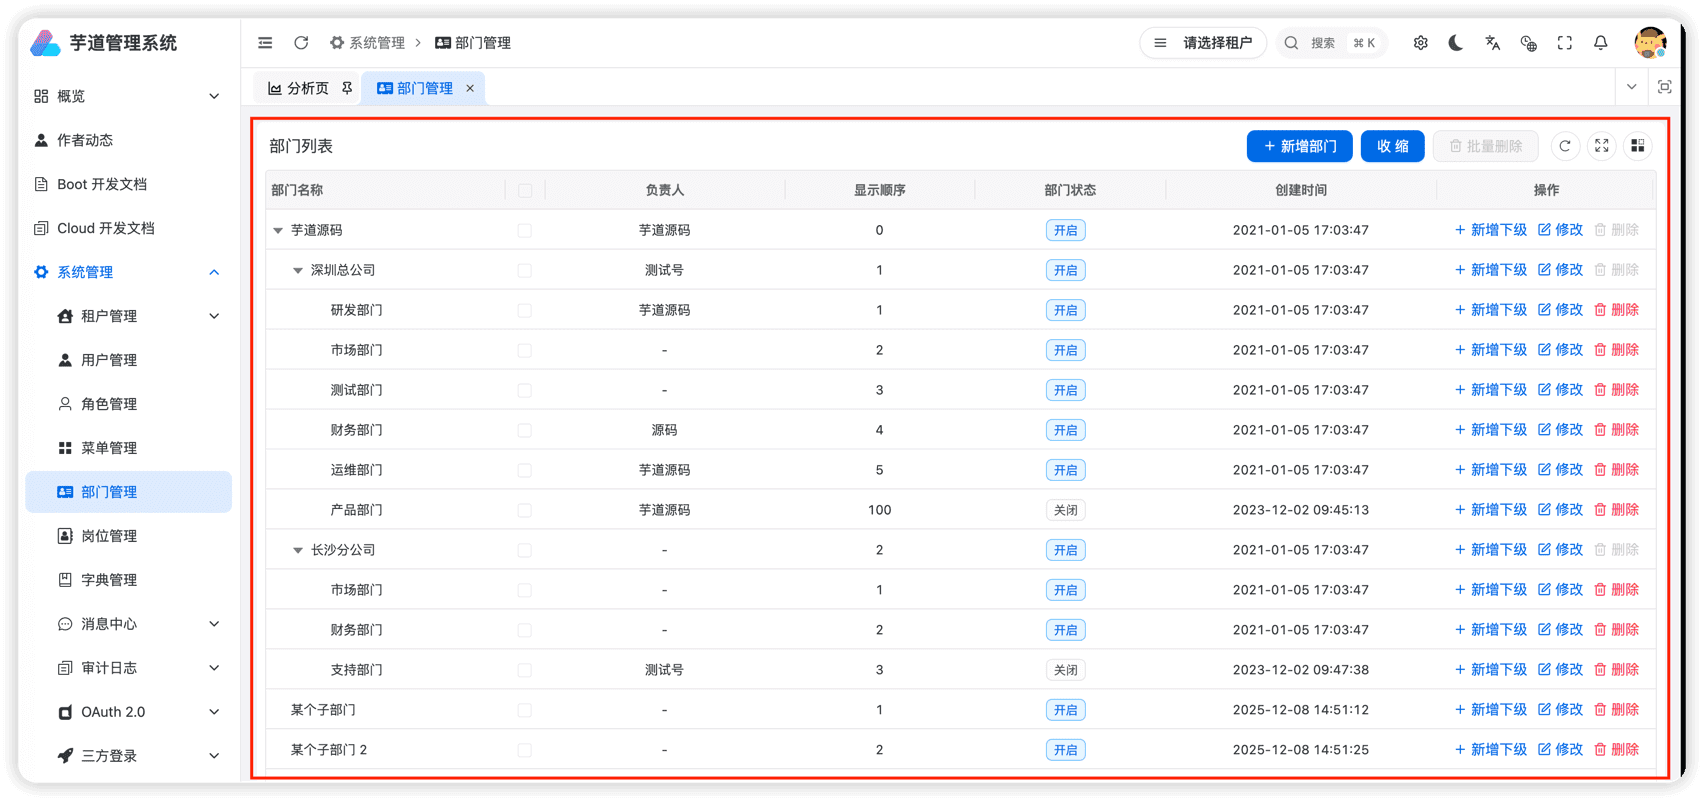Collapse the 长沙分公司 tree node

pyautogui.click(x=298, y=550)
